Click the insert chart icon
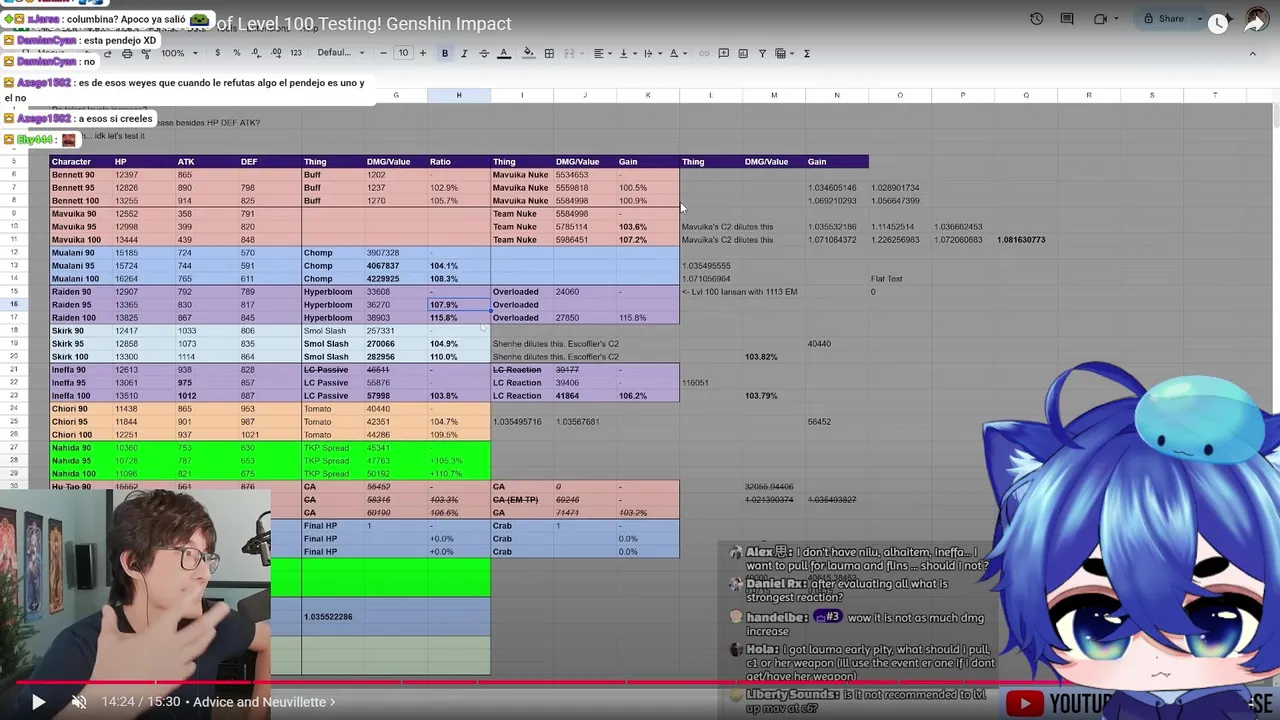This screenshot has width=1280, height=720. click(x=743, y=53)
